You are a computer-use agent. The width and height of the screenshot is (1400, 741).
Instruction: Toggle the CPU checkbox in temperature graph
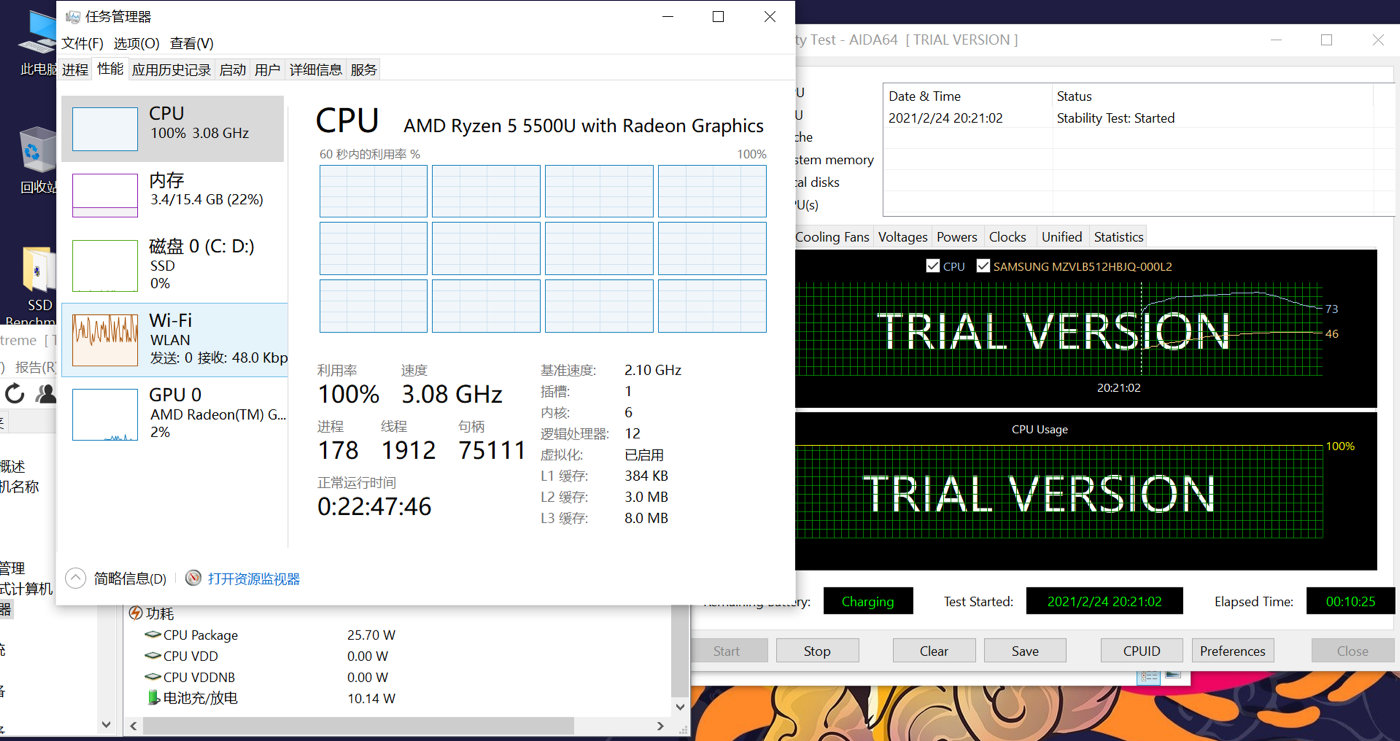(x=933, y=266)
